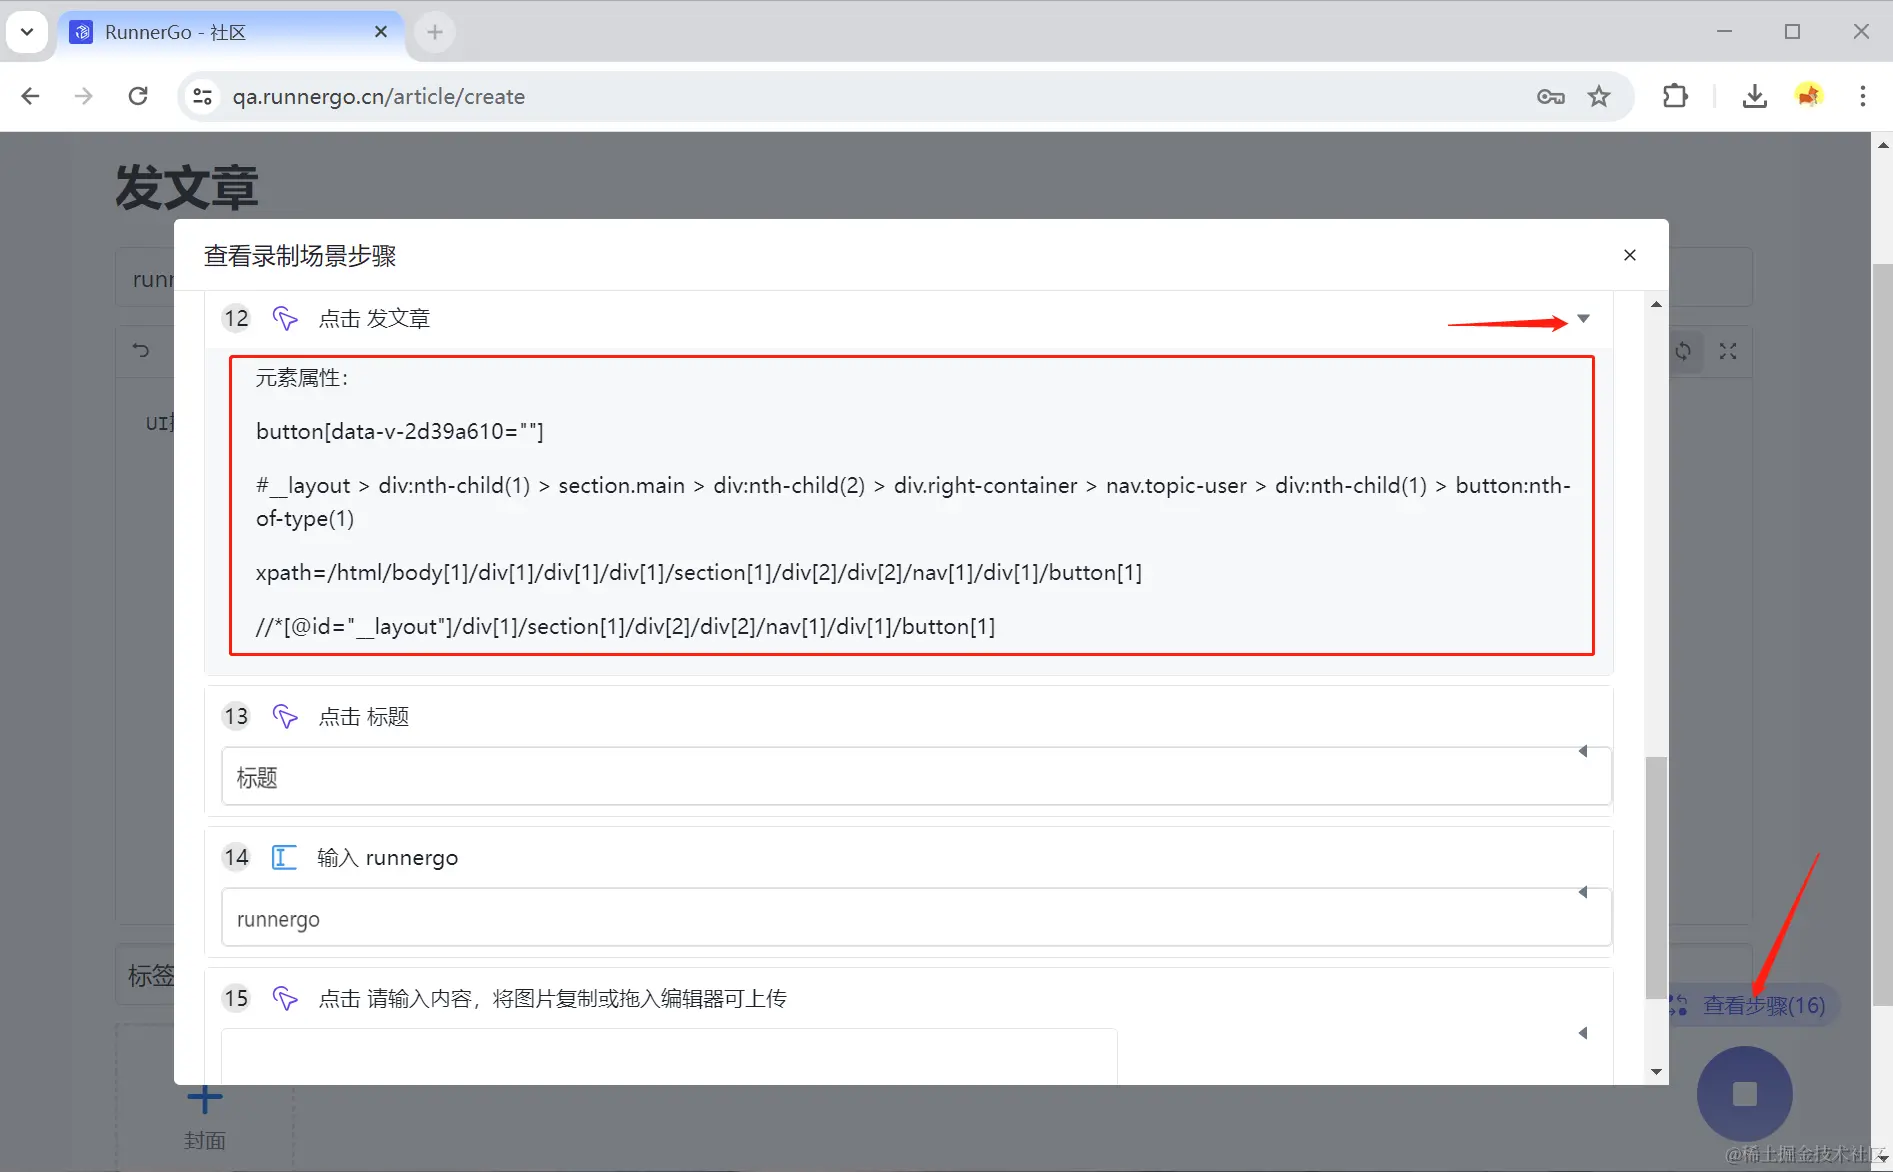Click the xpath=/html/body[1] selector line
1893x1172 pixels.
[x=699, y=573]
